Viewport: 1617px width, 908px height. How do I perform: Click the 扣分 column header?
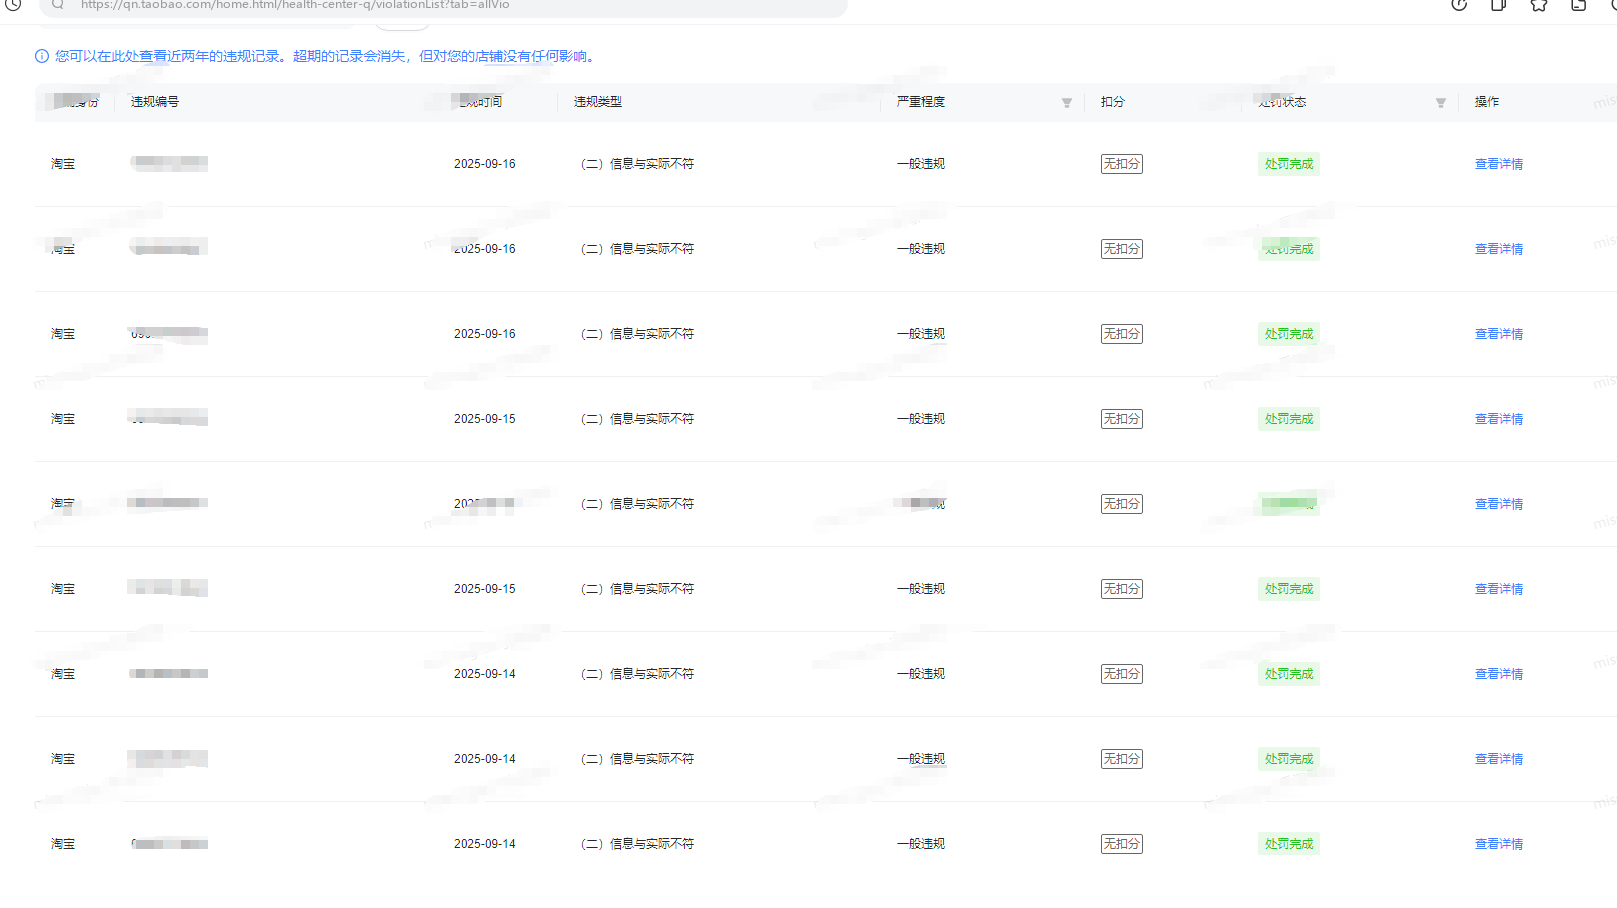[x=1113, y=102]
